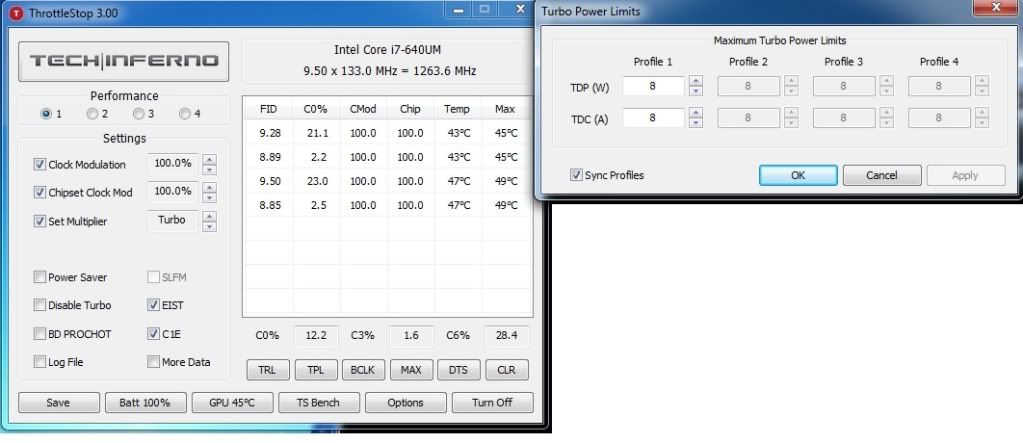Launch TS Bench

318,403
